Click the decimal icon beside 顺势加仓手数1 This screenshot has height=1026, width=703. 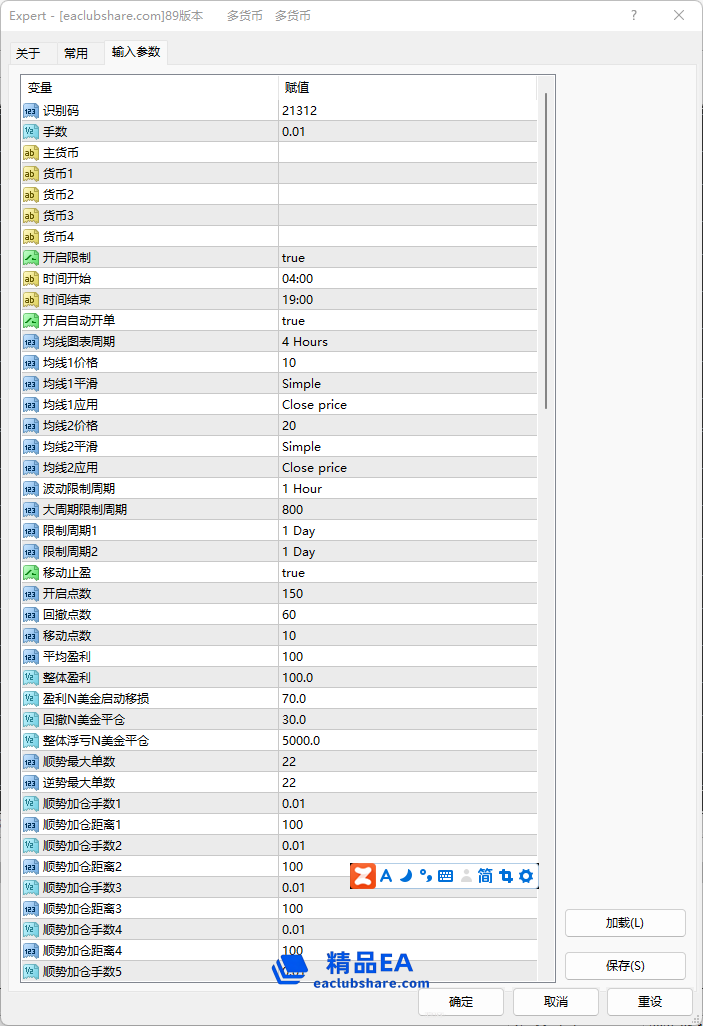31,804
